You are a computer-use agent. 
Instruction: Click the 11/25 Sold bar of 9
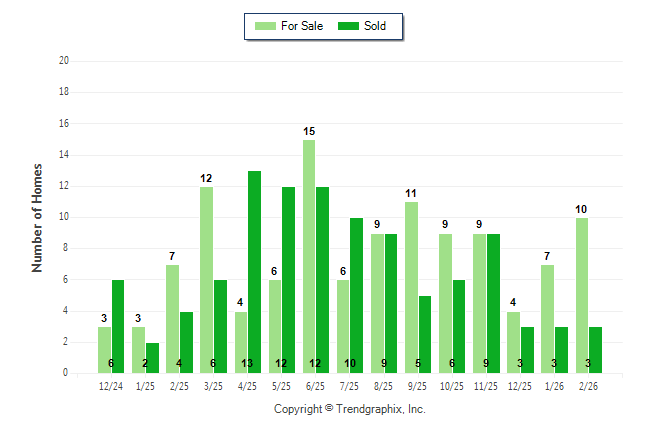pos(493,303)
